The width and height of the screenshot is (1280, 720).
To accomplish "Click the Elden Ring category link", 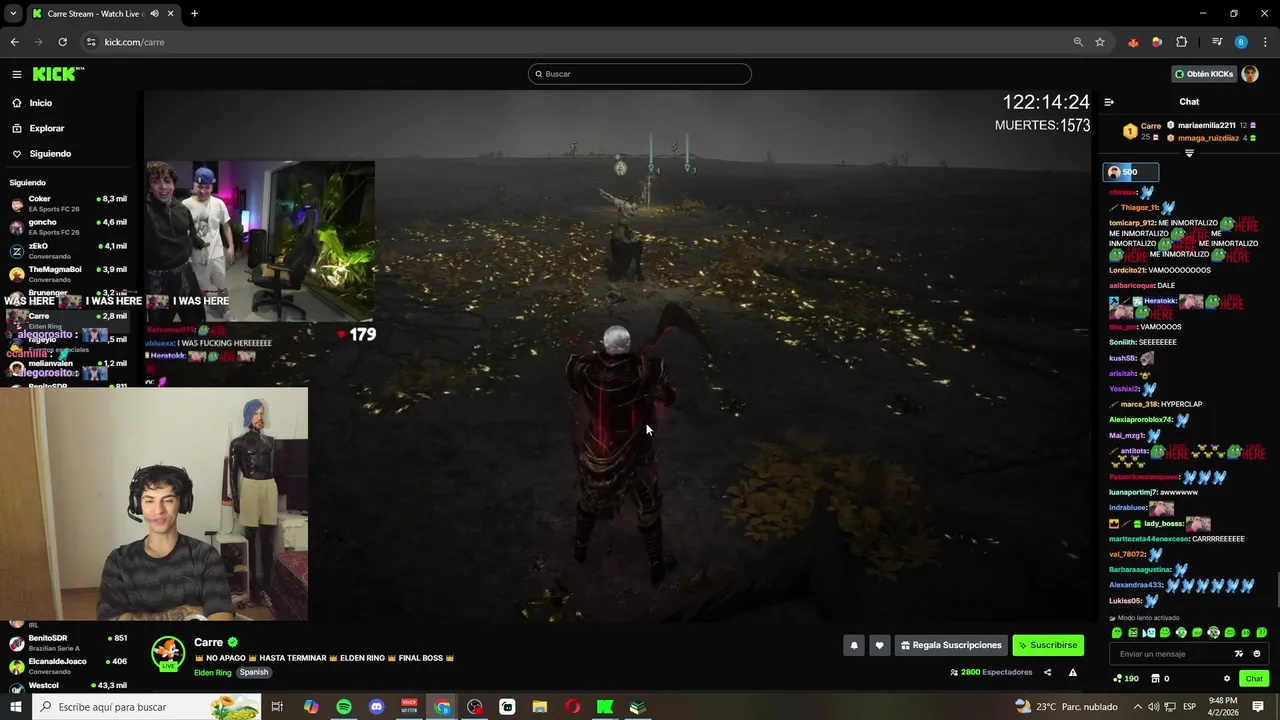I will click(213, 672).
